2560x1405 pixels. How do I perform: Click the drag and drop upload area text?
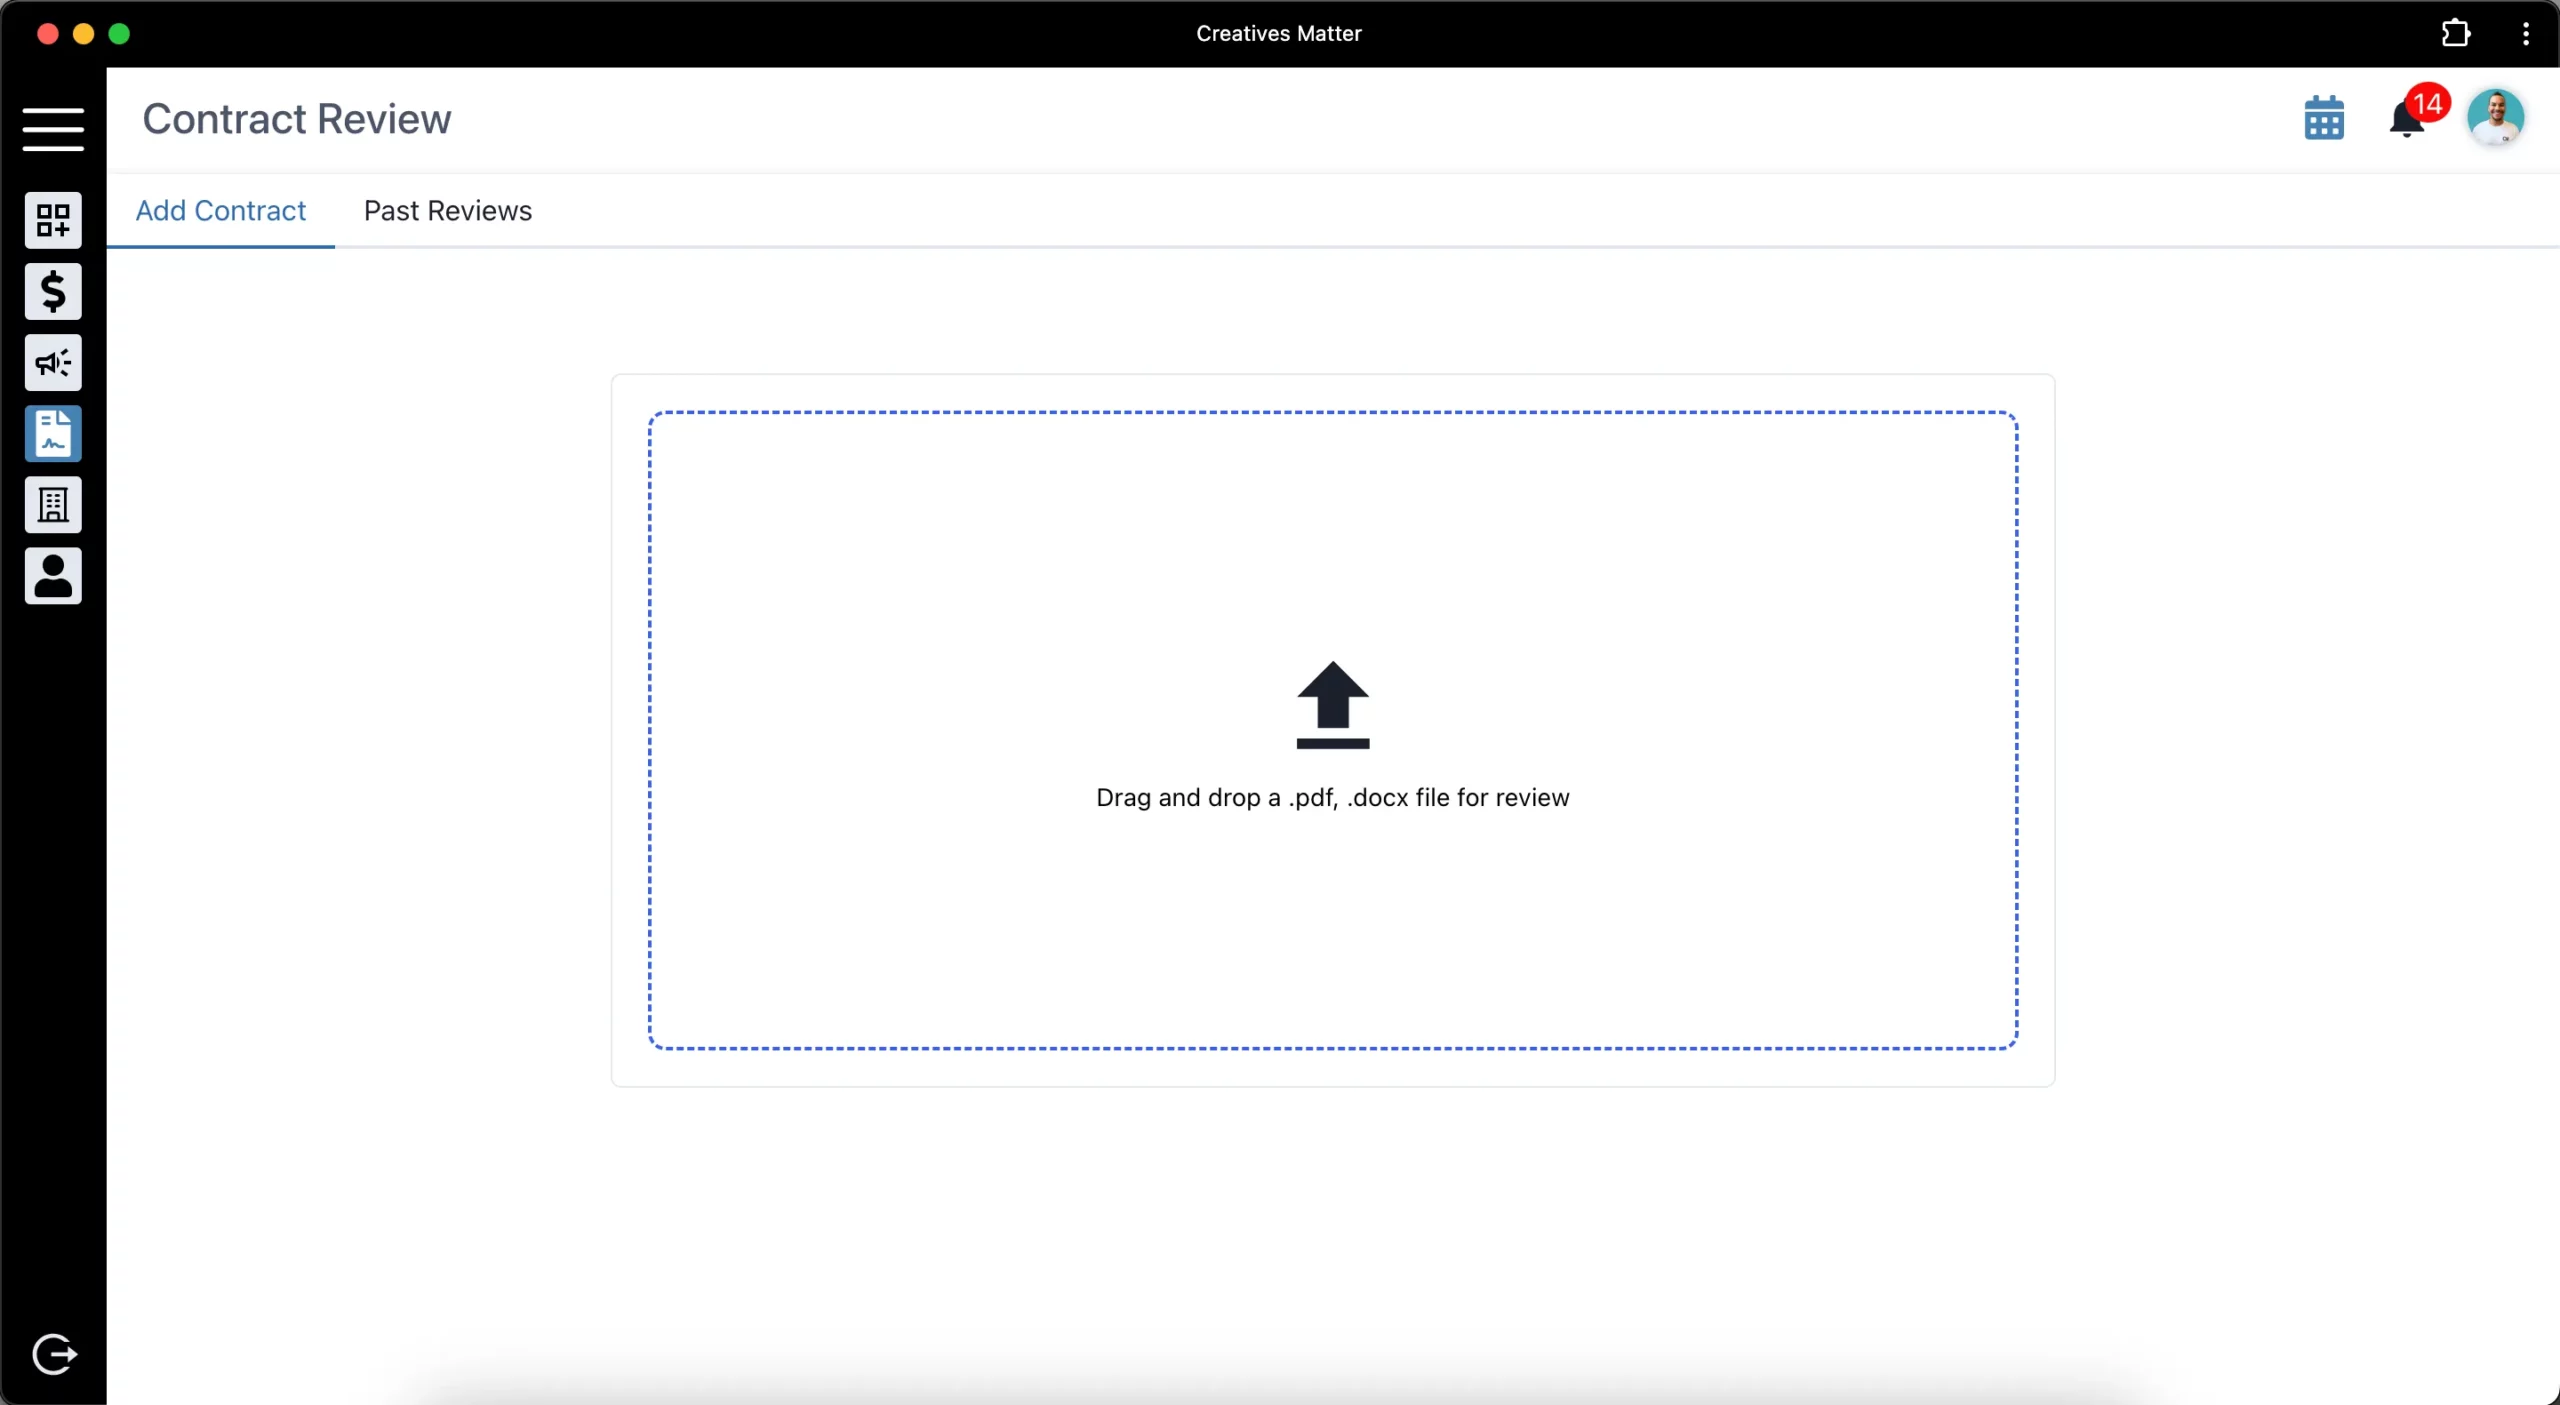(x=1333, y=797)
